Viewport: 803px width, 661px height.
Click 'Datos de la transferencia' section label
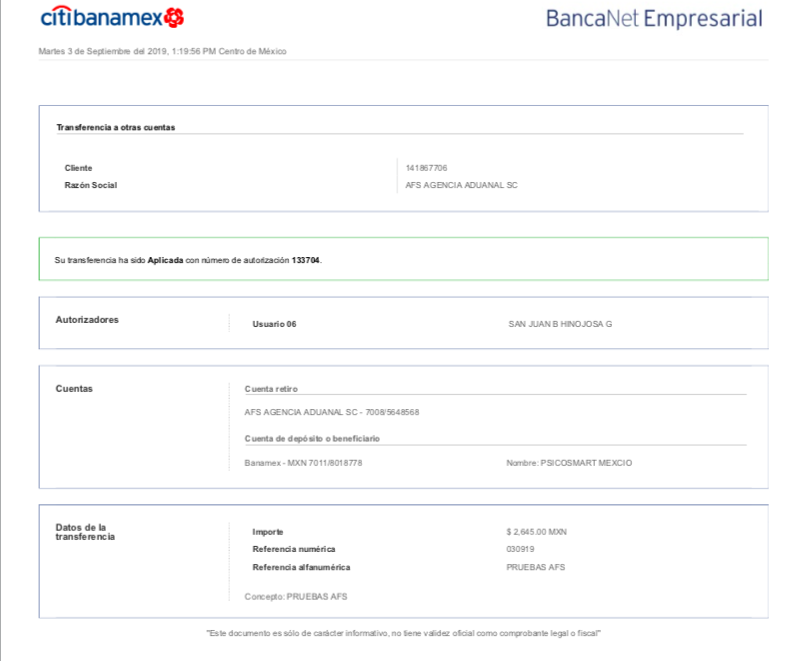pyautogui.click(x=85, y=532)
